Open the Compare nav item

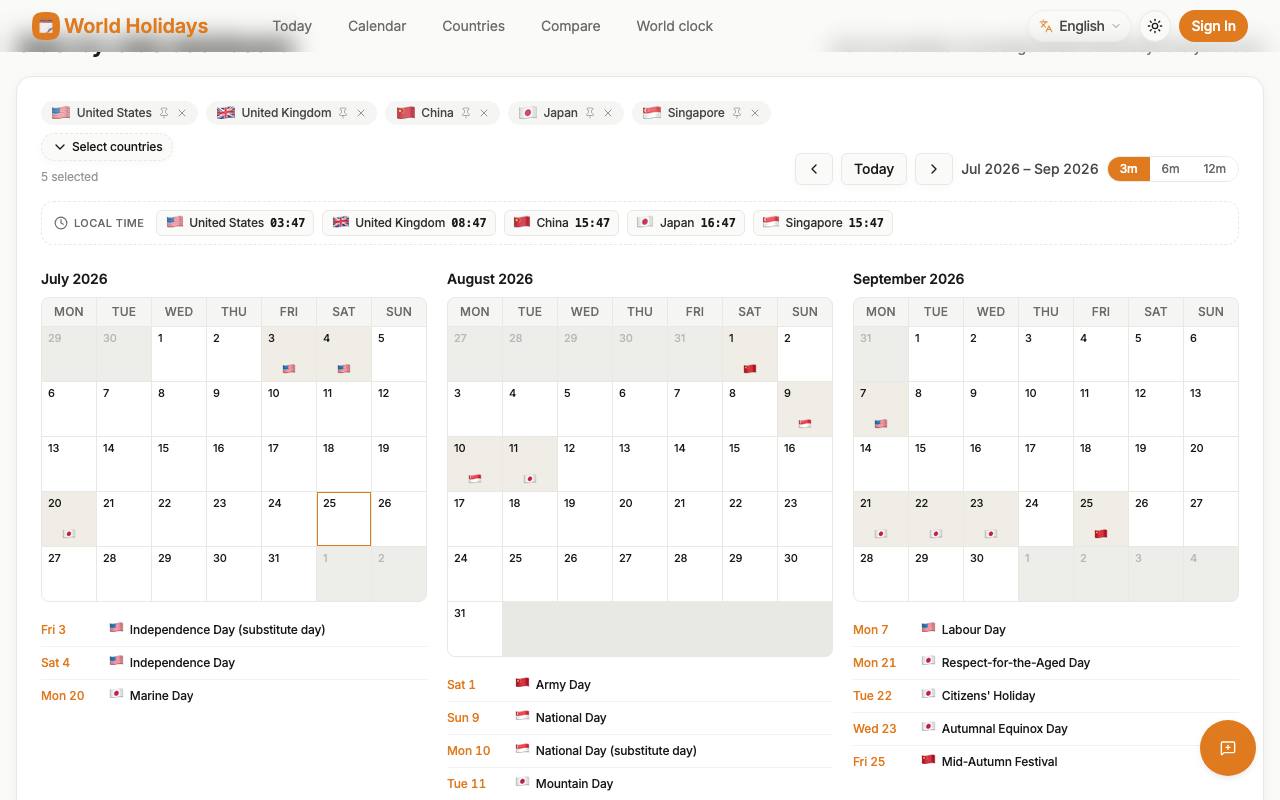[570, 26]
